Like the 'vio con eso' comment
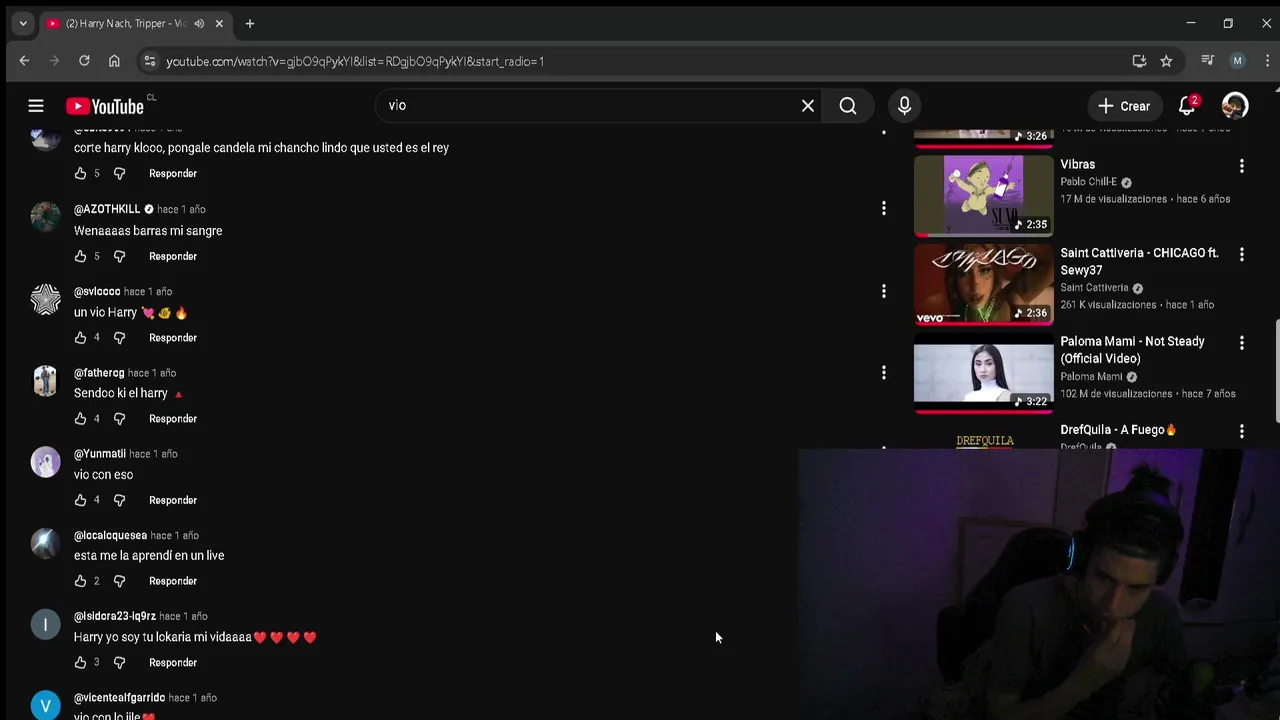Viewport: 1280px width, 720px height. click(80, 500)
